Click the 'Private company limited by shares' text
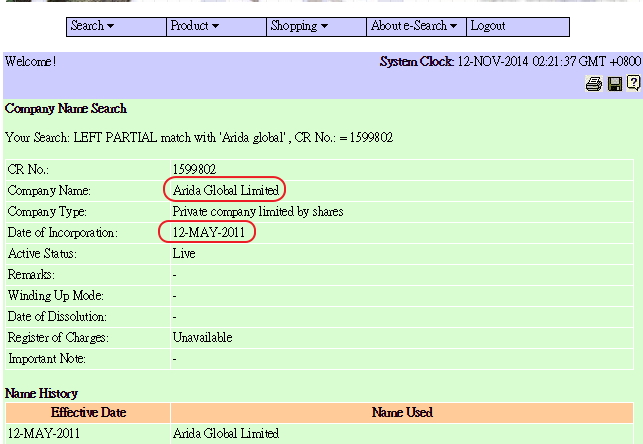 (258, 212)
